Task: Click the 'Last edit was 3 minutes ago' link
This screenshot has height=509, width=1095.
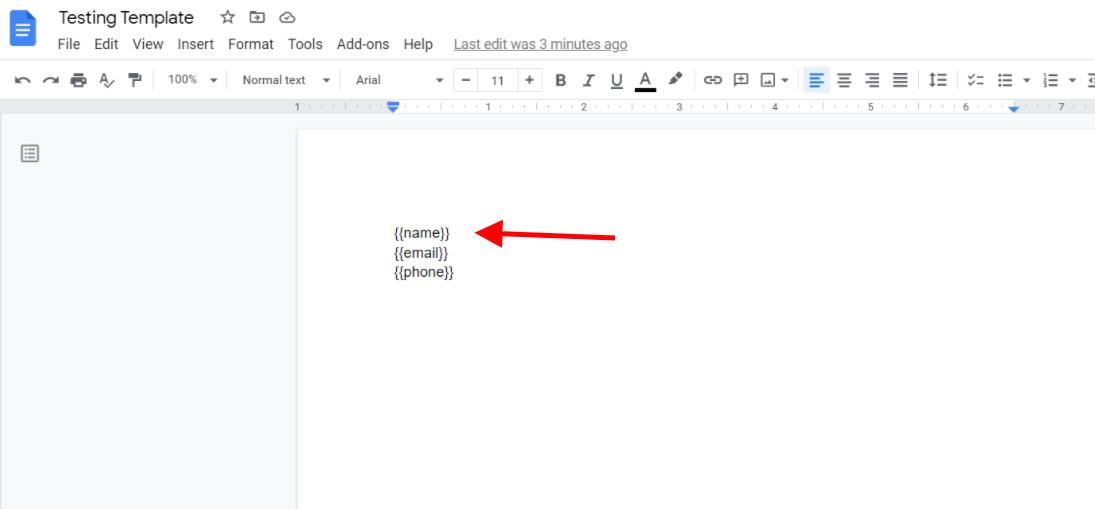Action: pyautogui.click(x=540, y=44)
